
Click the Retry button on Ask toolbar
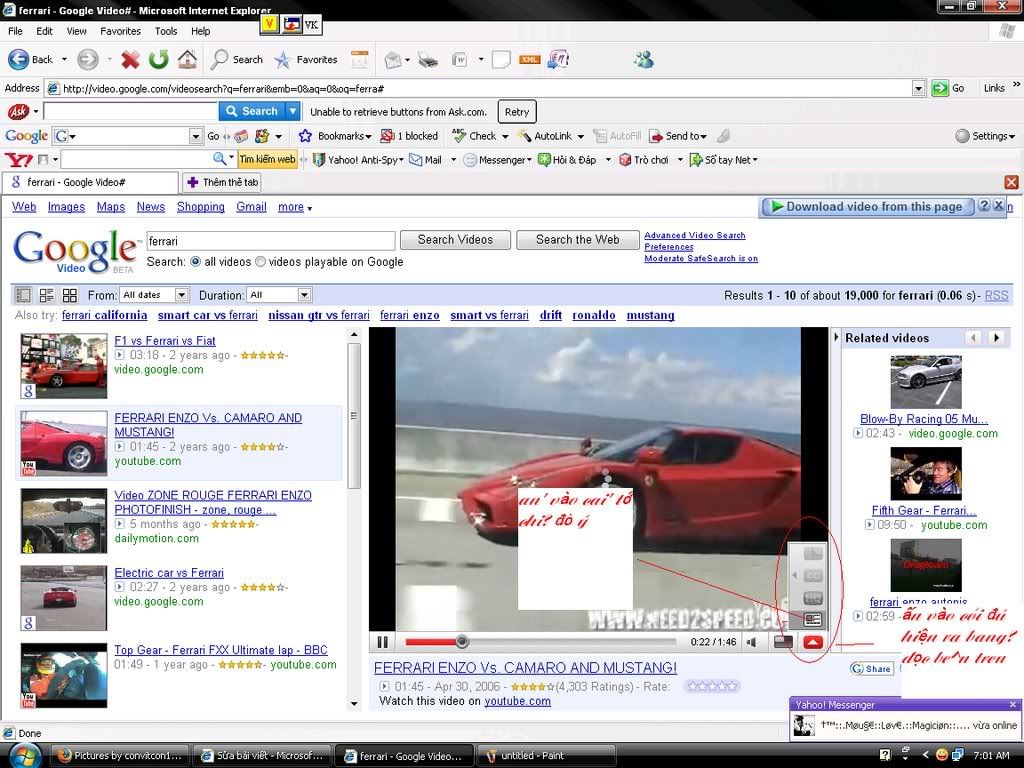[x=517, y=112]
